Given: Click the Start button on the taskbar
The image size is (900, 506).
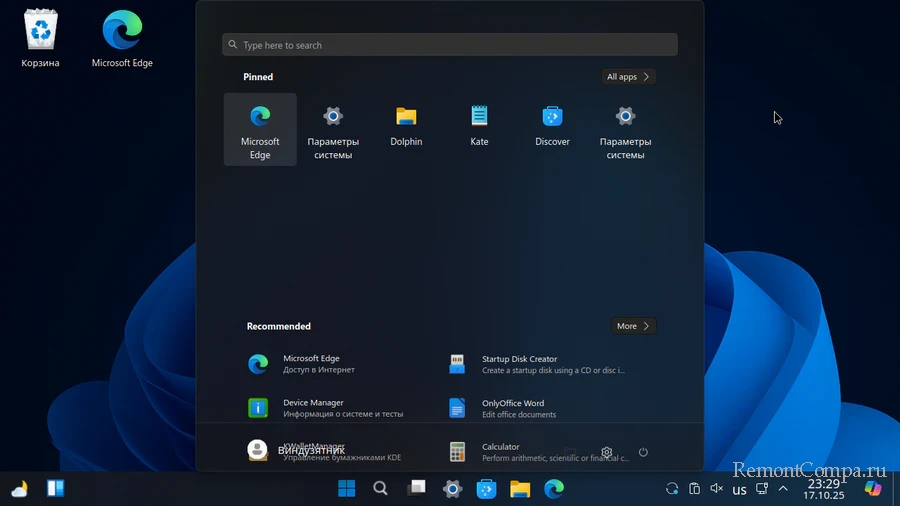Looking at the screenshot, I should (346, 489).
